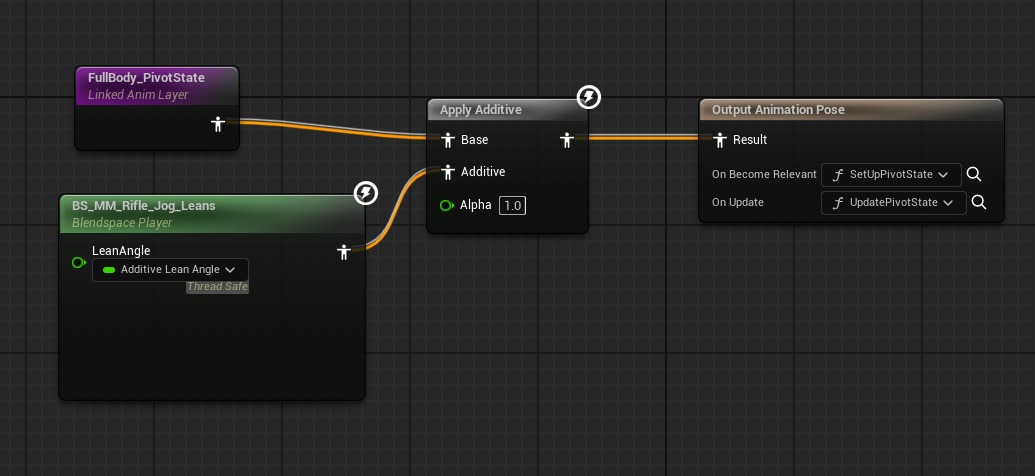
Task: Click the LeanAngle green input pin
Action: (x=79, y=263)
